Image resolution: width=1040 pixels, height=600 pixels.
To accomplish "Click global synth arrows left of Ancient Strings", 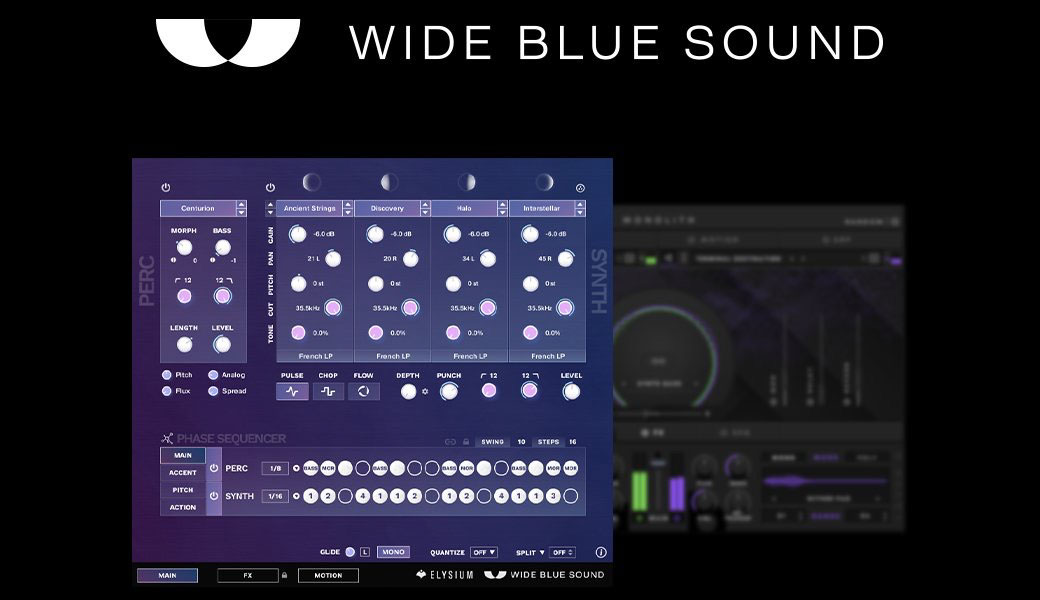I will [270, 208].
